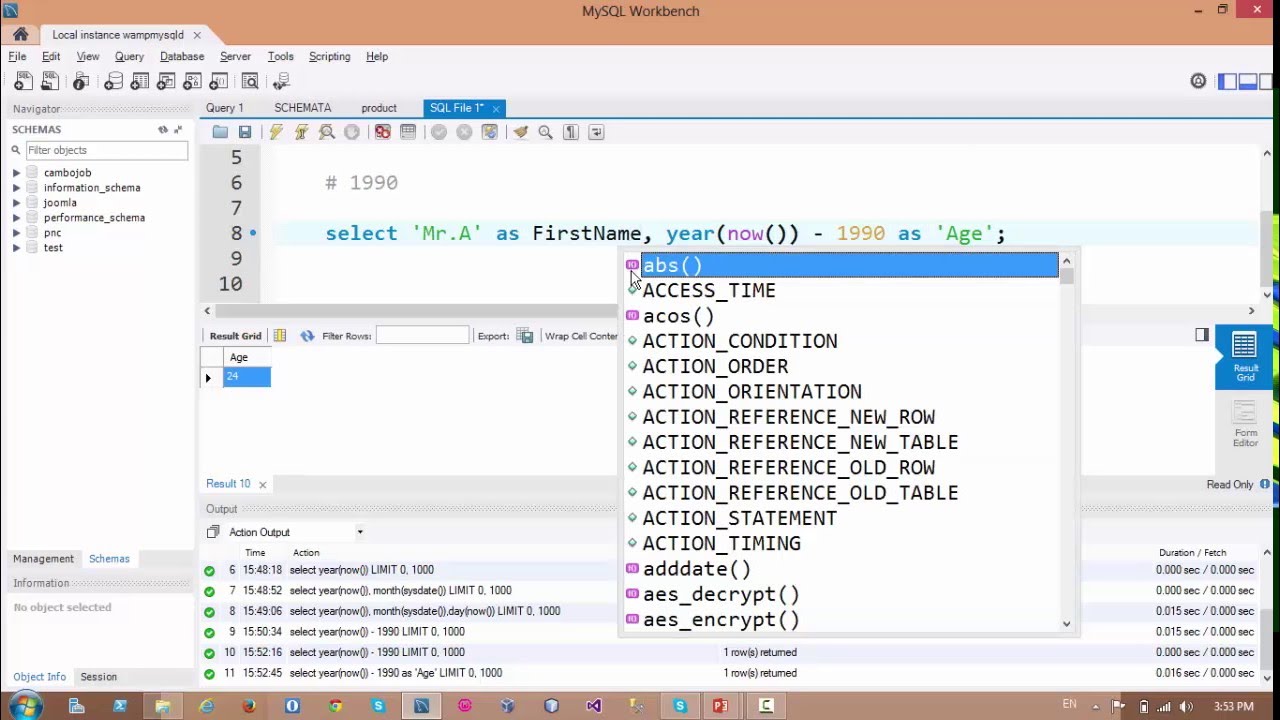The width and height of the screenshot is (1280, 720).
Task: Create a new SQL tab
Action: click(22, 81)
